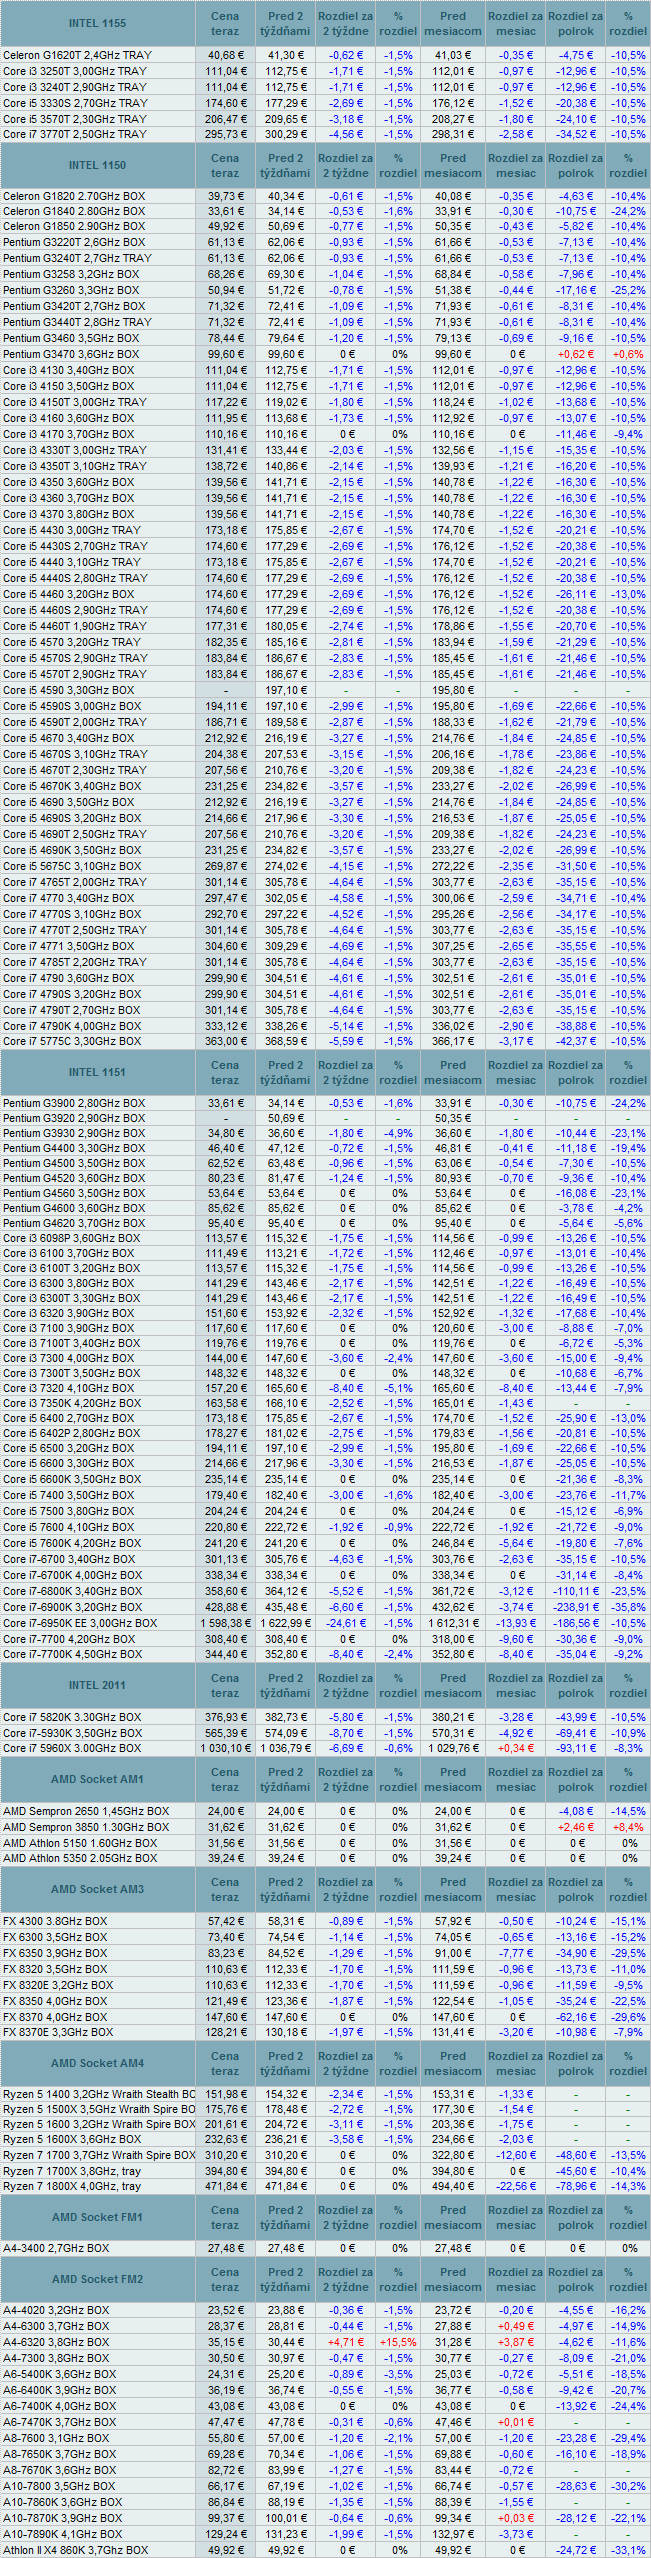The width and height of the screenshot is (651, 2558).
Task: Select 'Core i7 5775C 3,30GHz BOX' row name
Action: pyautogui.click(x=72, y=1041)
